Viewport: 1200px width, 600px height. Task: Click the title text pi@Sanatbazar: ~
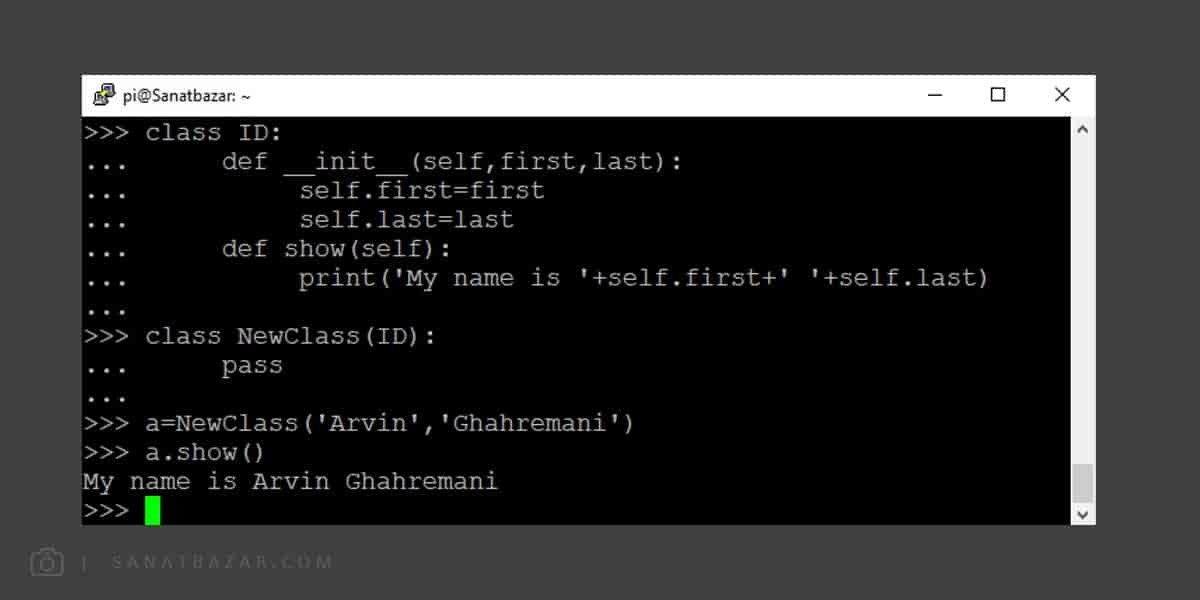(186, 96)
